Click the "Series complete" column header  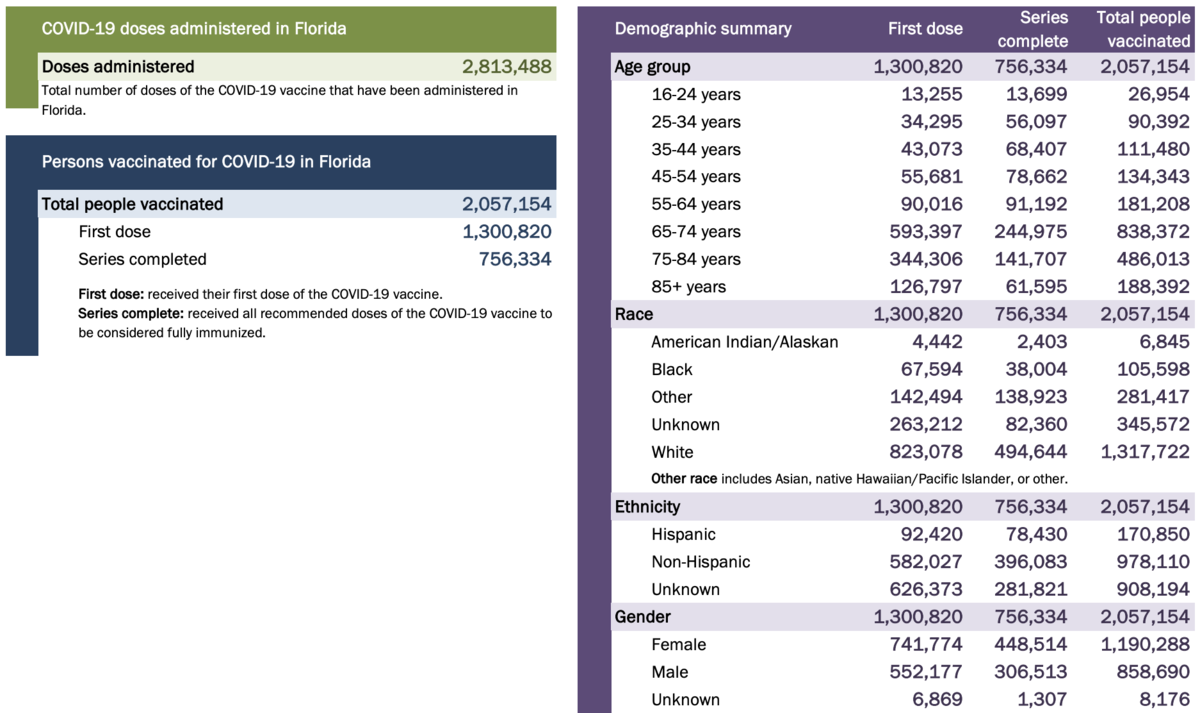coord(1031,29)
